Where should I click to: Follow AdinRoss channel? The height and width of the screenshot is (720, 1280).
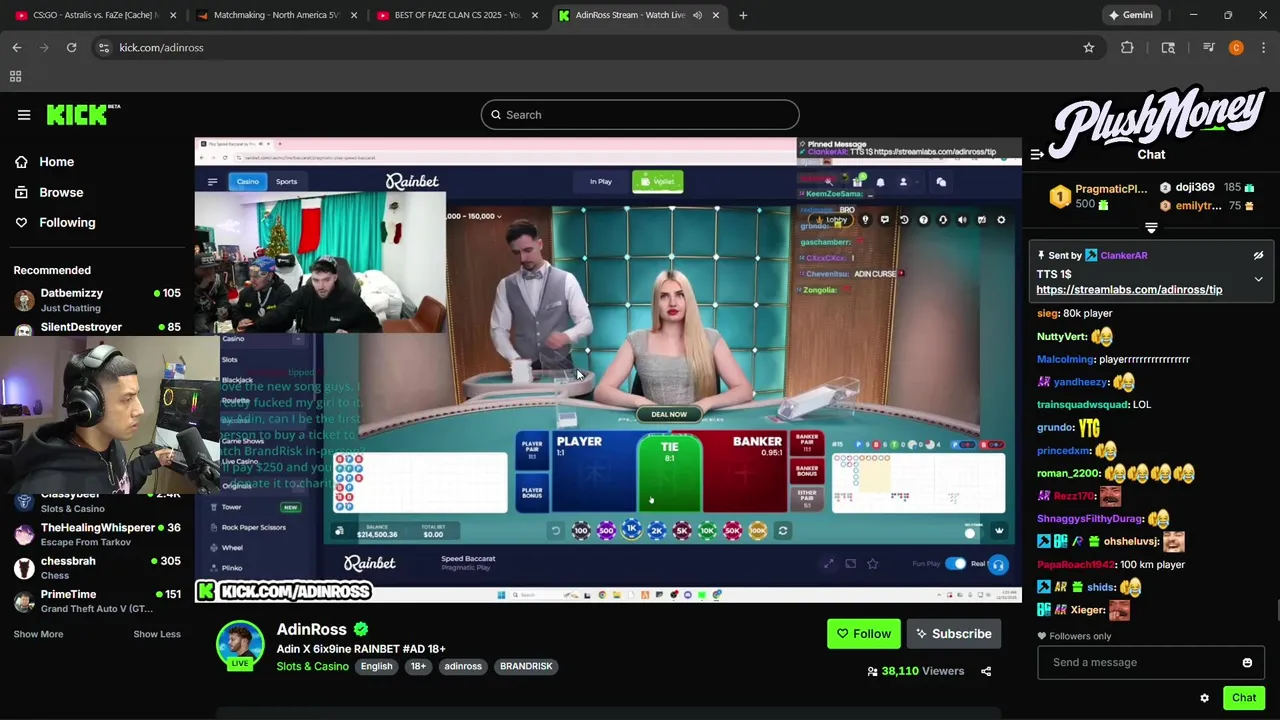[863, 634]
